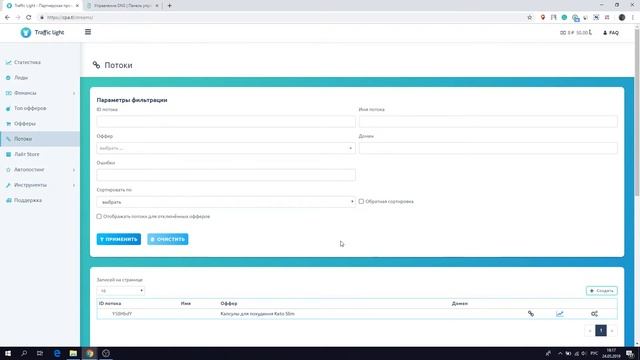Click the browser back arrow

7,18
